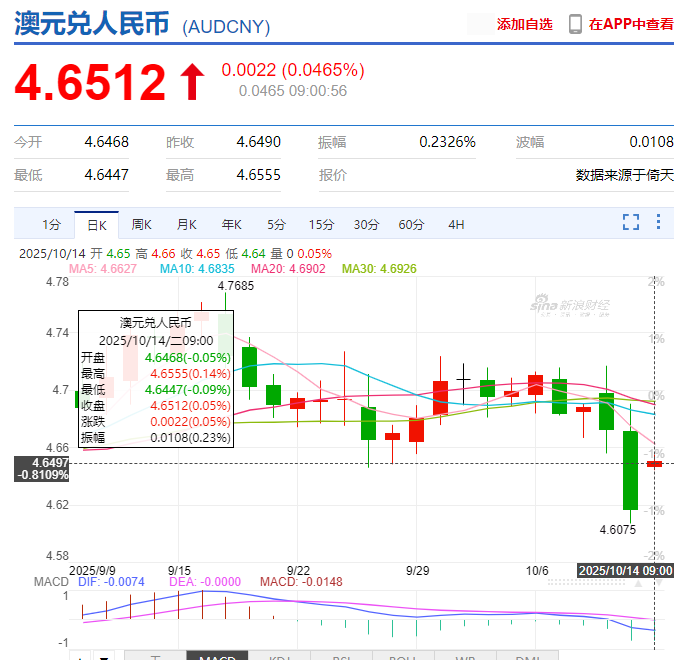Open the fullscreen chart view icon
This screenshot has width=675, height=660.
[x=631, y=222]
